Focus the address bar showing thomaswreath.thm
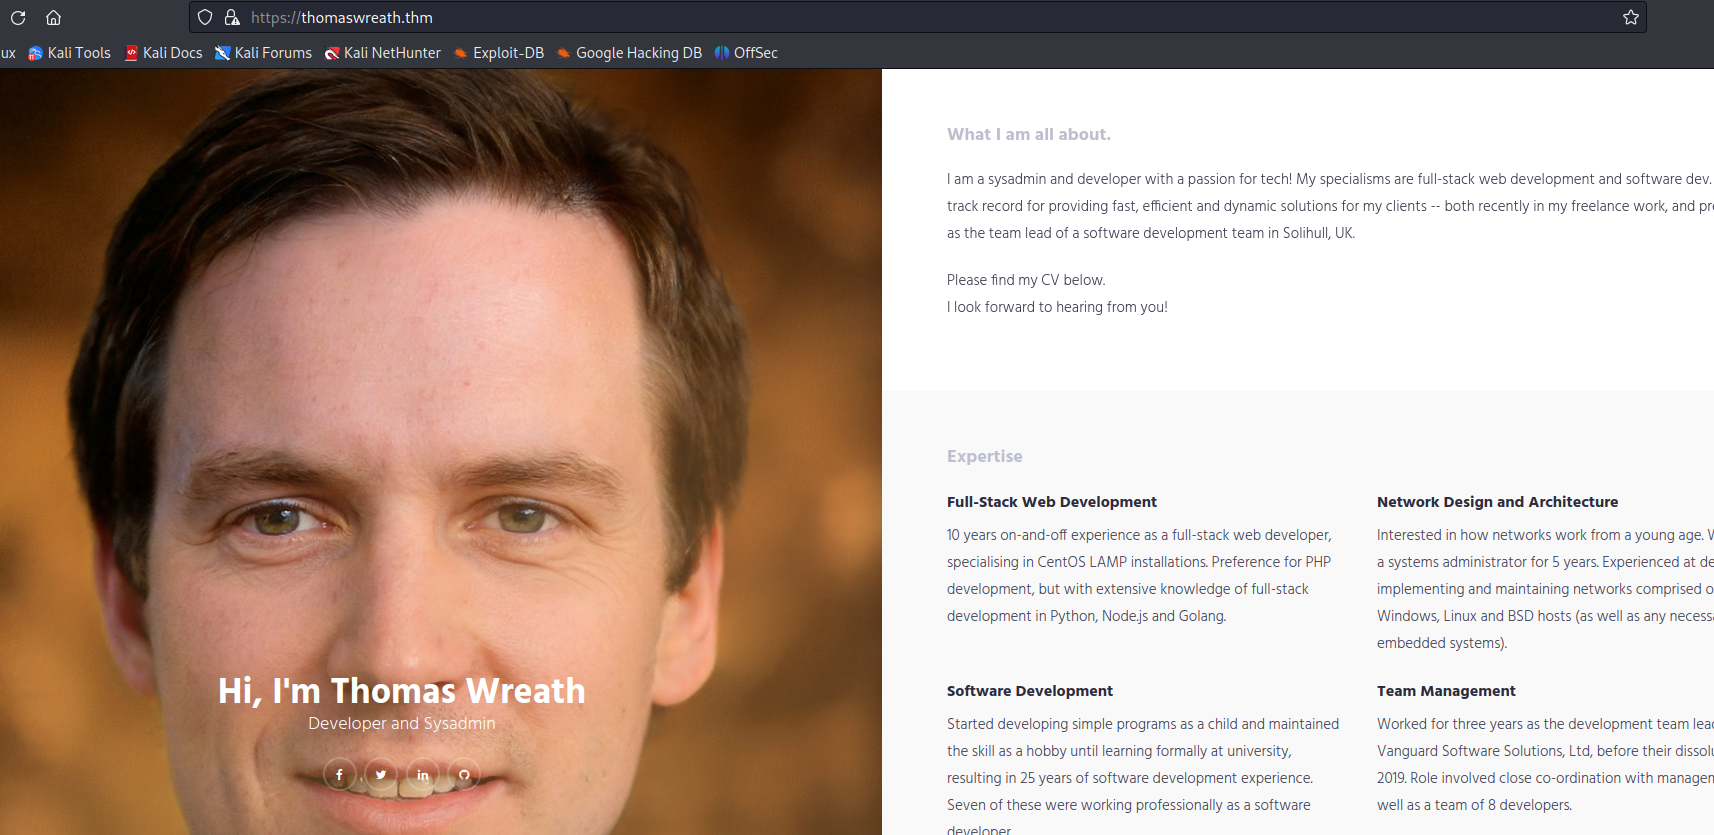Viewport: 1714px width, 835px height. [x=918, y=17]
